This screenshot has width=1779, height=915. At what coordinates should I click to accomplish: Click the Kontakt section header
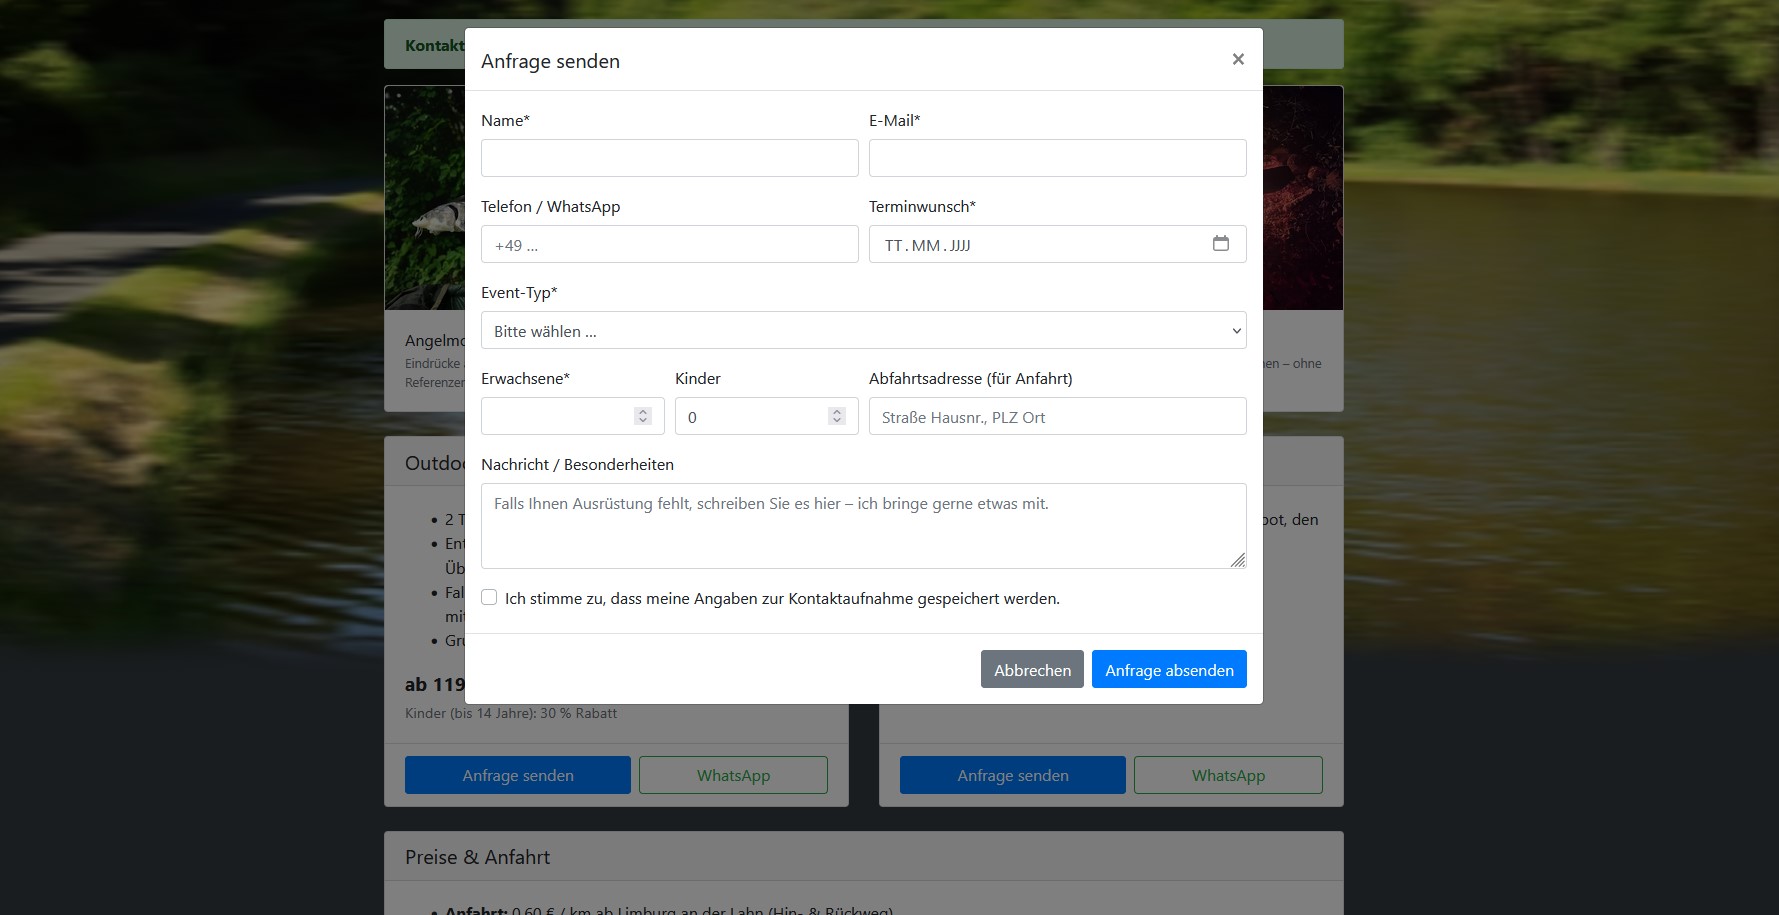[x=434, y=45]
